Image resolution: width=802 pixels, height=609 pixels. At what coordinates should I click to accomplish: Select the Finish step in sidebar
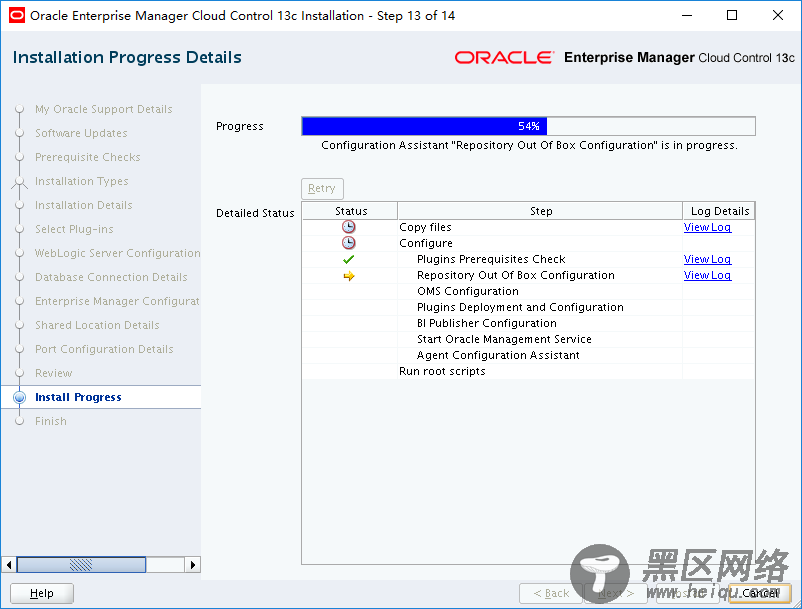pyautogui.click(x=51, y=421)
